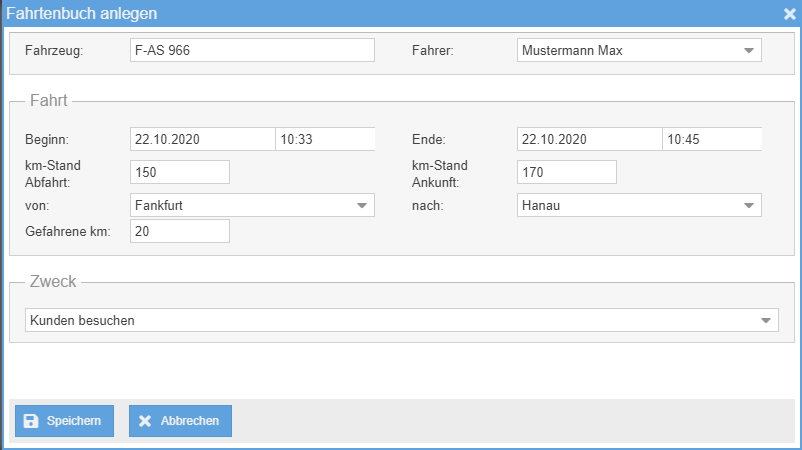
Task: Click the Beginn time field showing 10:33
Action: pyautogui.click(x=325, y=140)
